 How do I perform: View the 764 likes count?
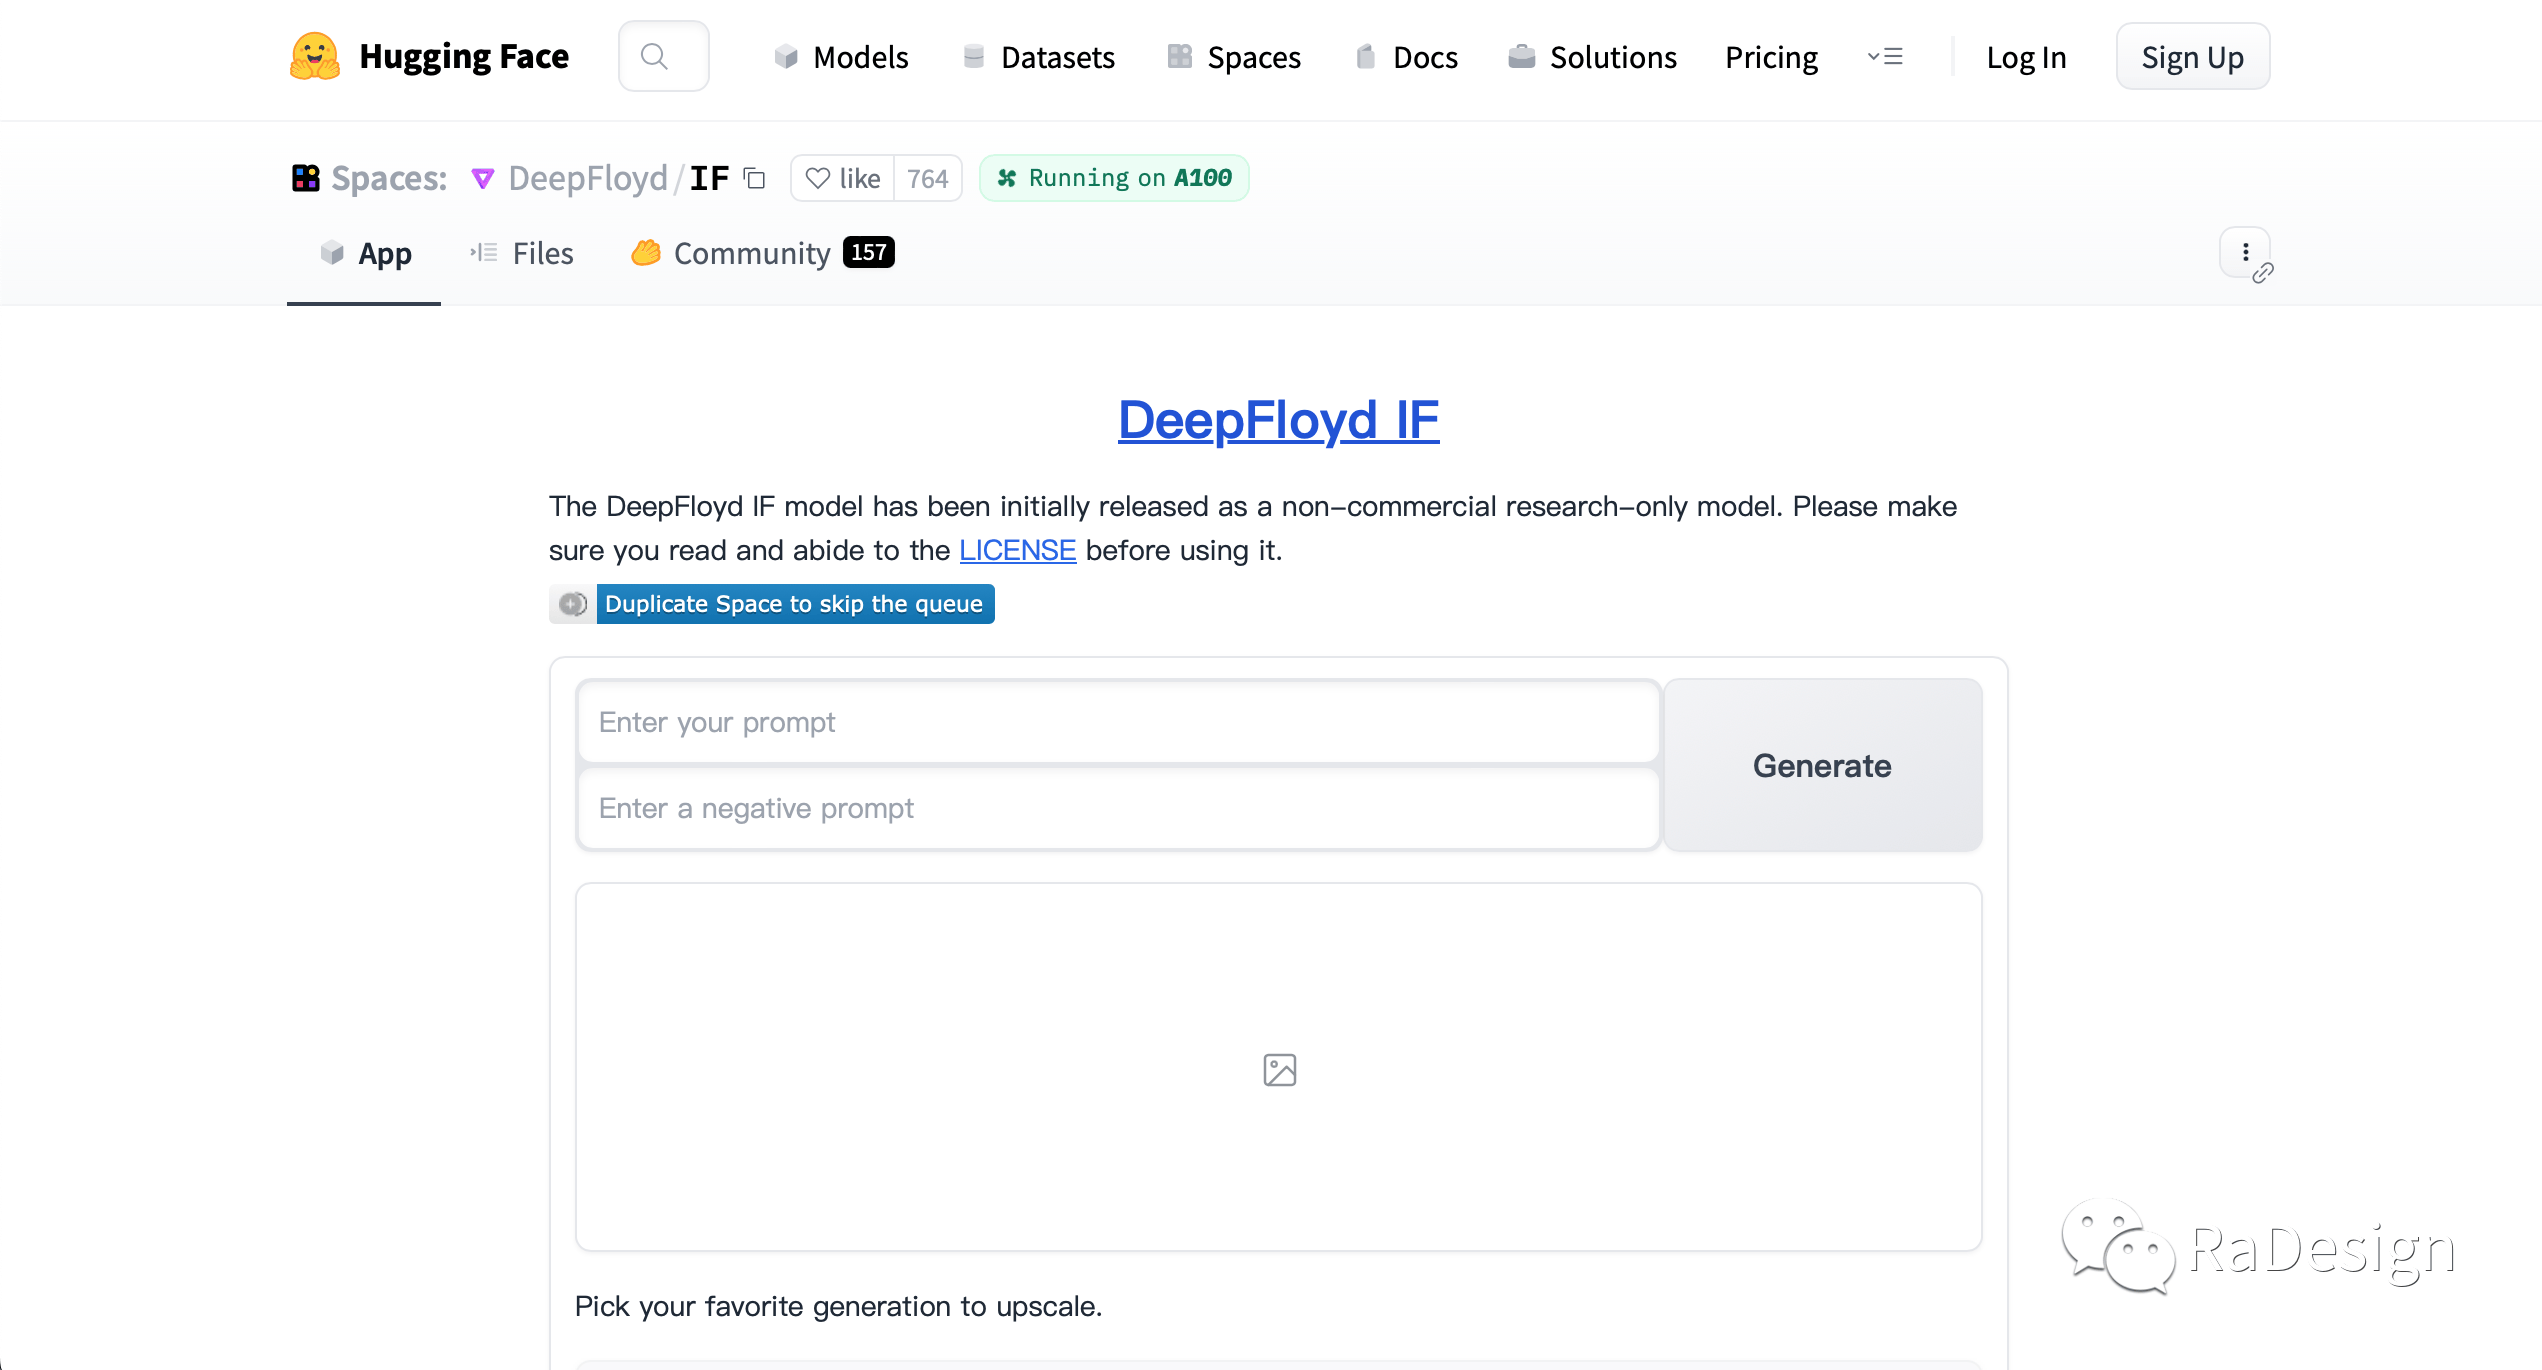[x=928, y=178]
